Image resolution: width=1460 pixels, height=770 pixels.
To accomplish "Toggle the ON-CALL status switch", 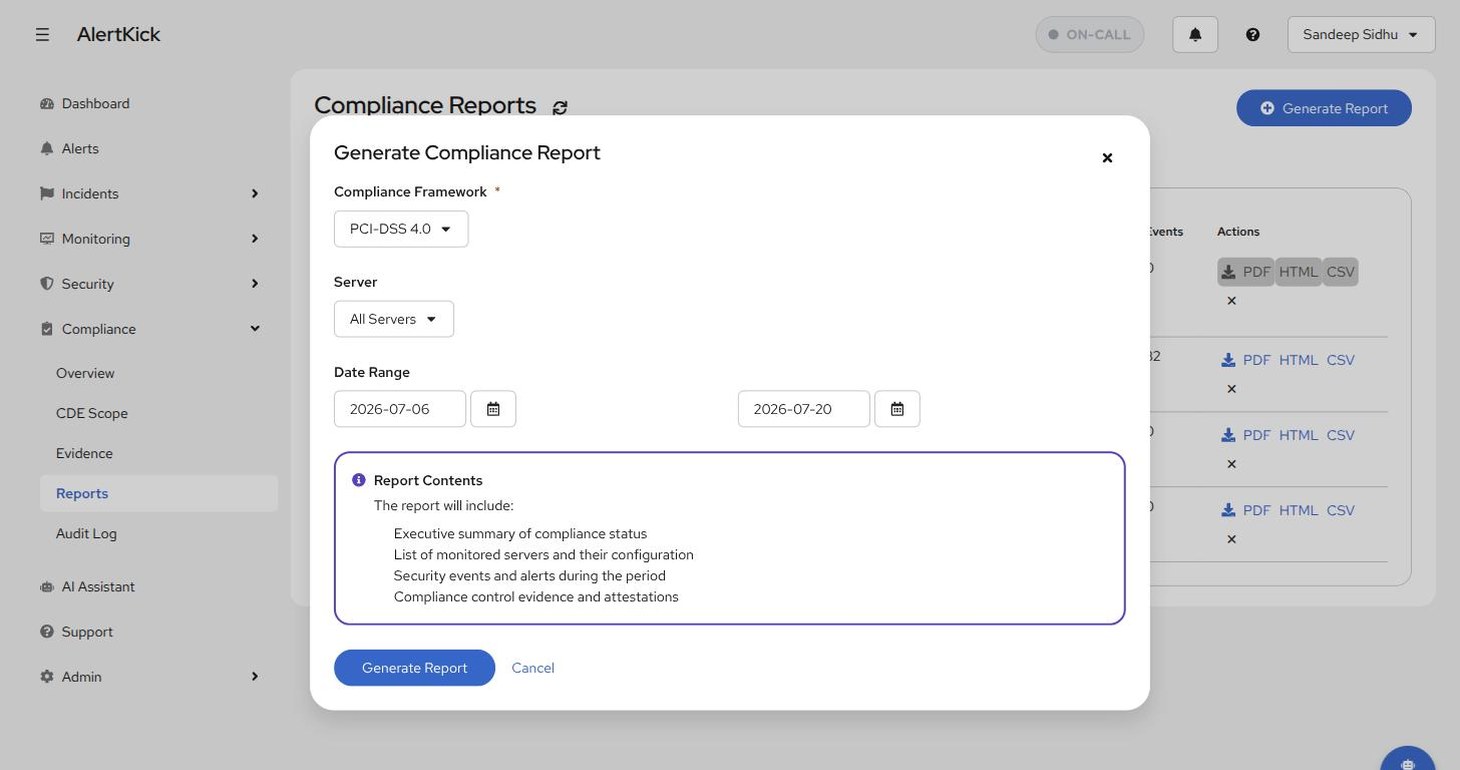I will coord(1090,34).
